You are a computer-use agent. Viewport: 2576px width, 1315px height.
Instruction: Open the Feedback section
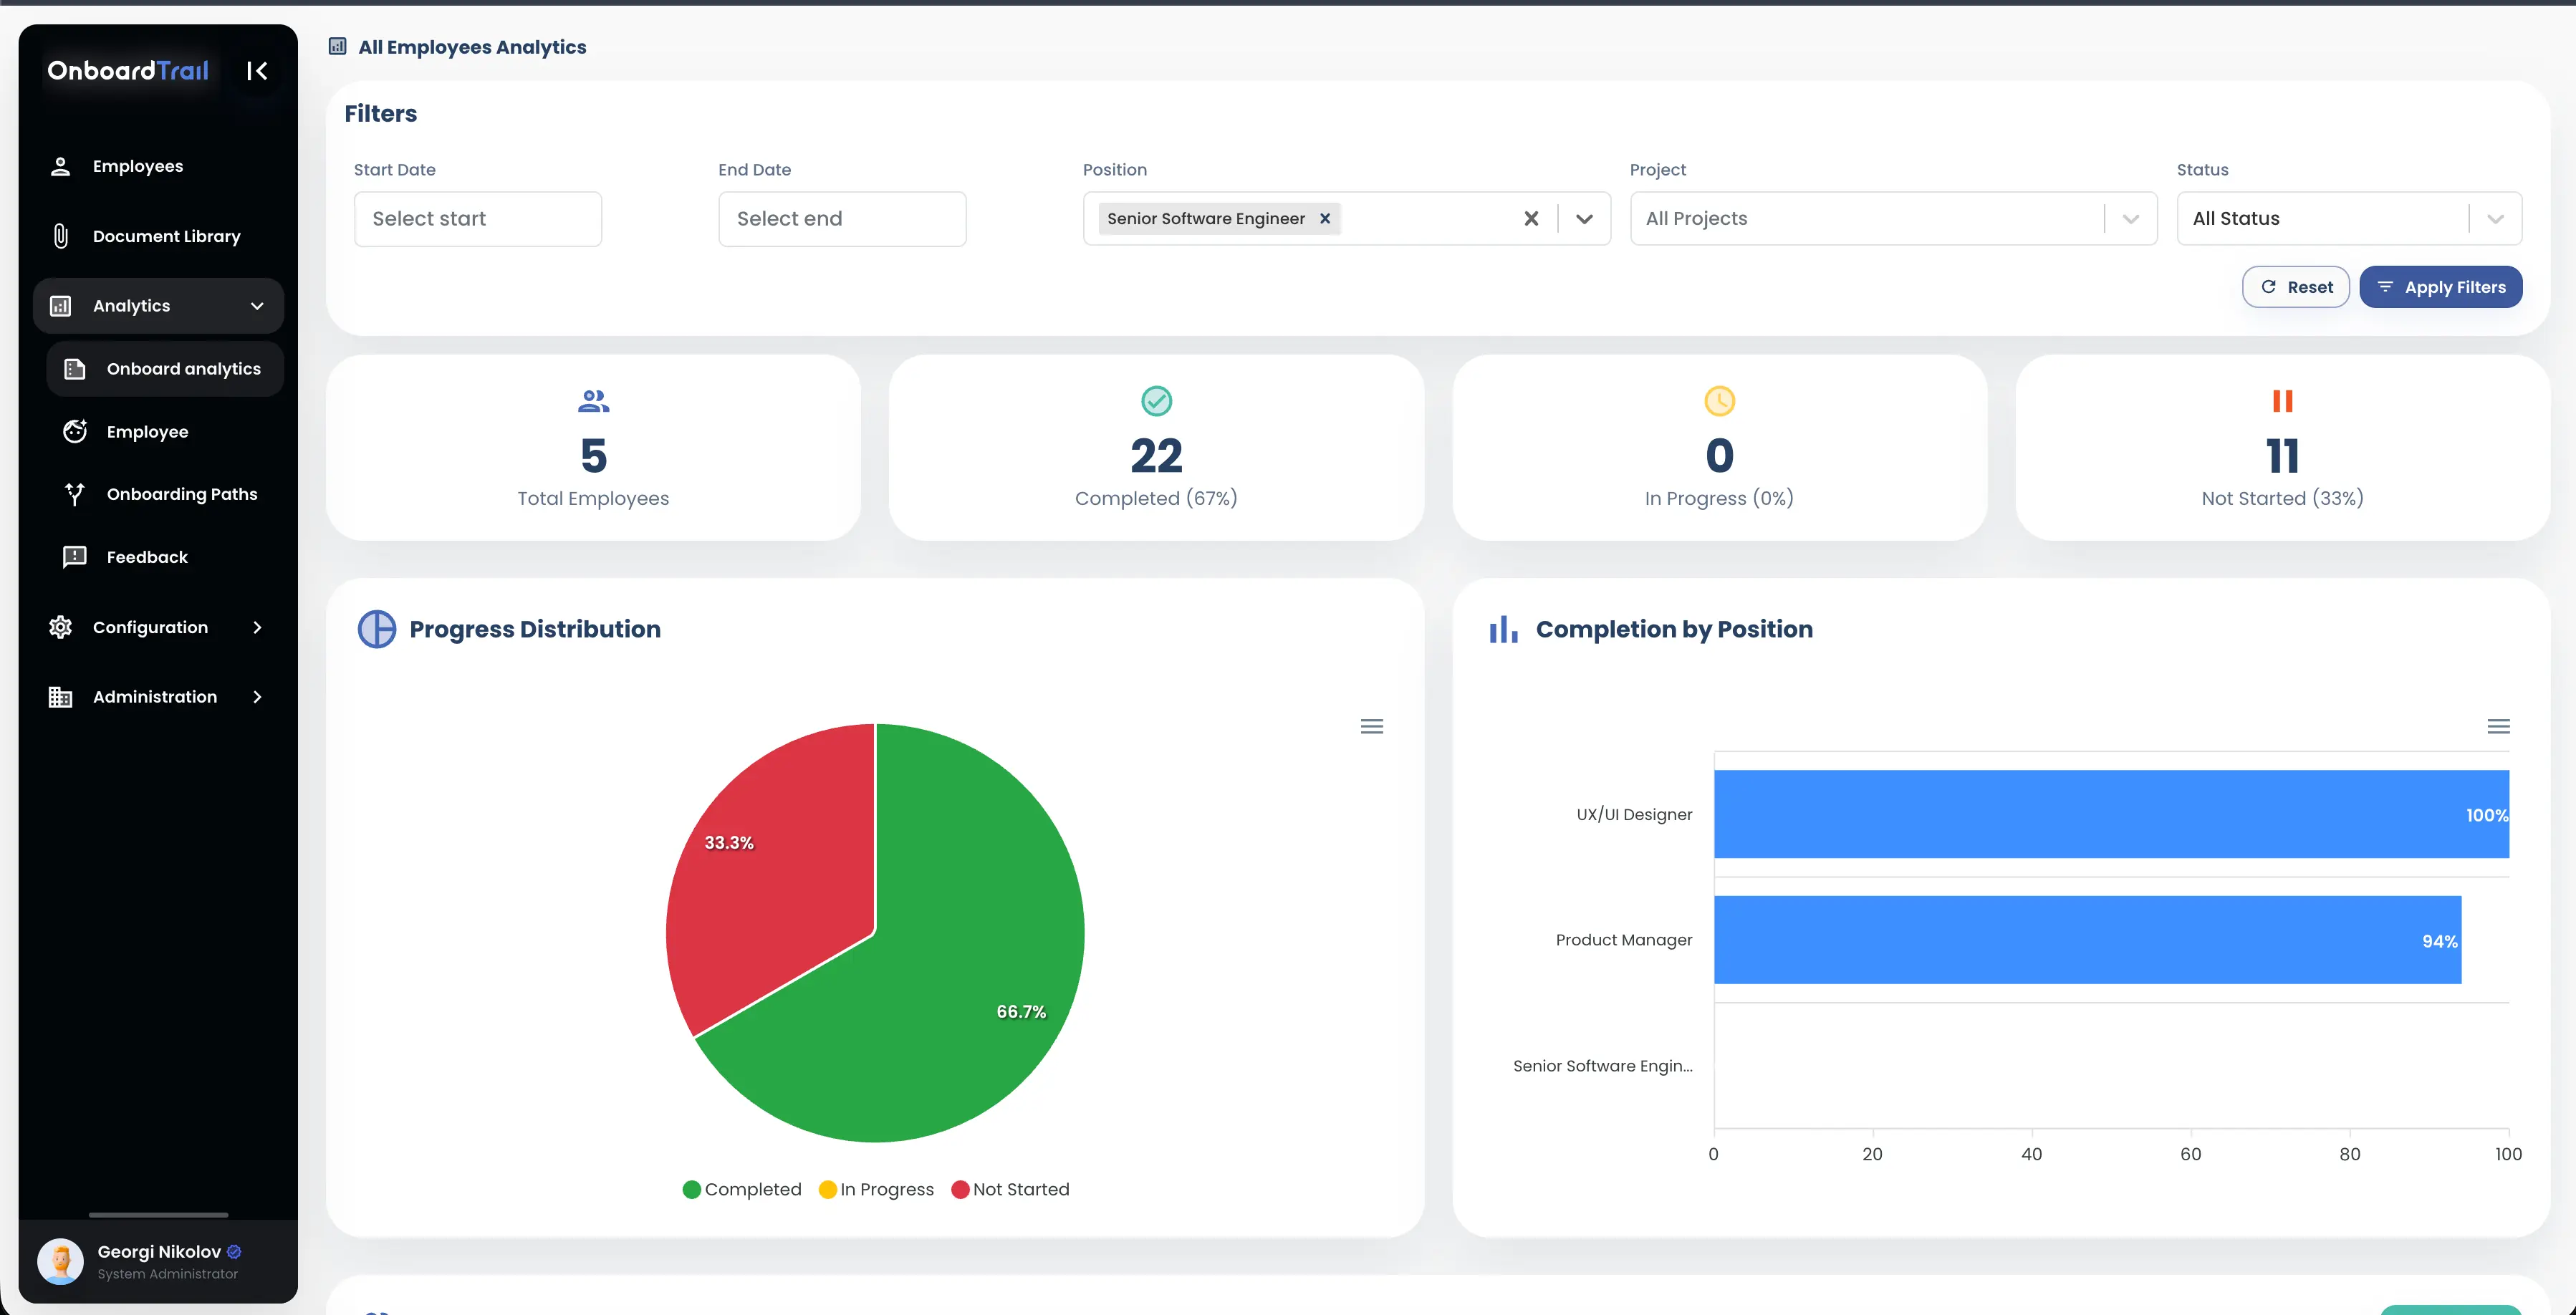tap(146, 557)
